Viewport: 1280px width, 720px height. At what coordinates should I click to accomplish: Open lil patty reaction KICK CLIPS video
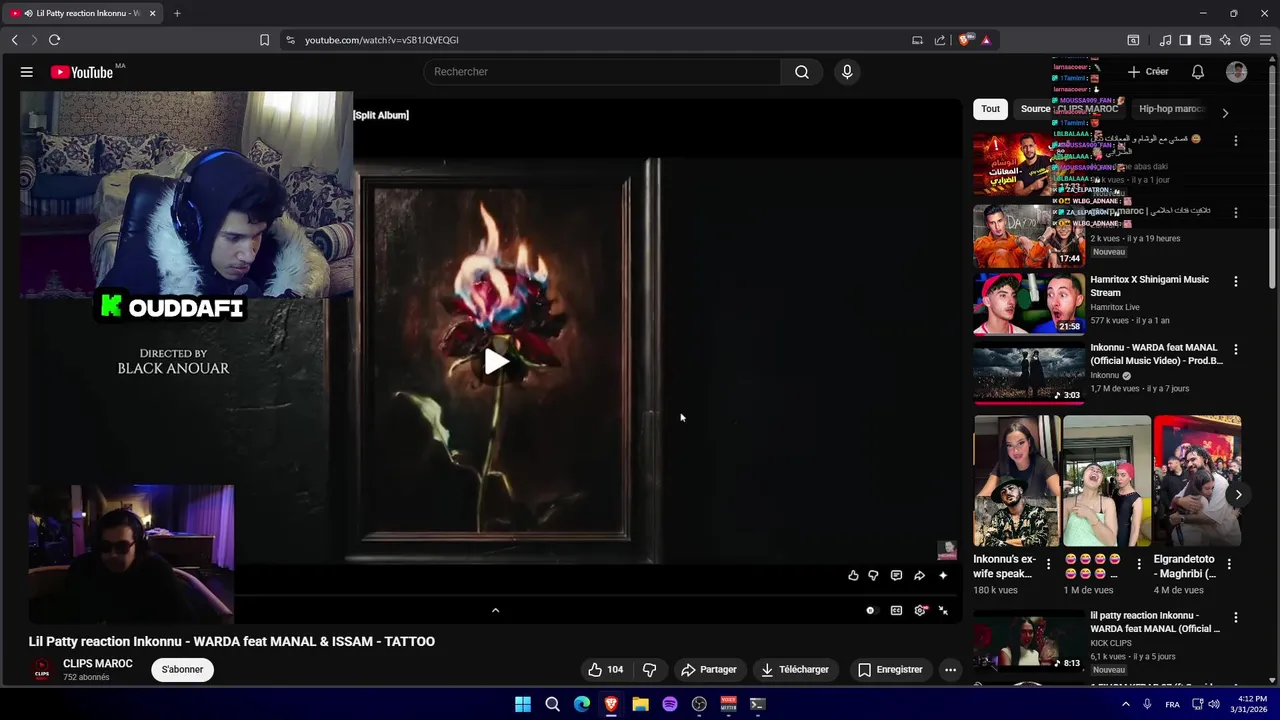(x=1155, y=622)
